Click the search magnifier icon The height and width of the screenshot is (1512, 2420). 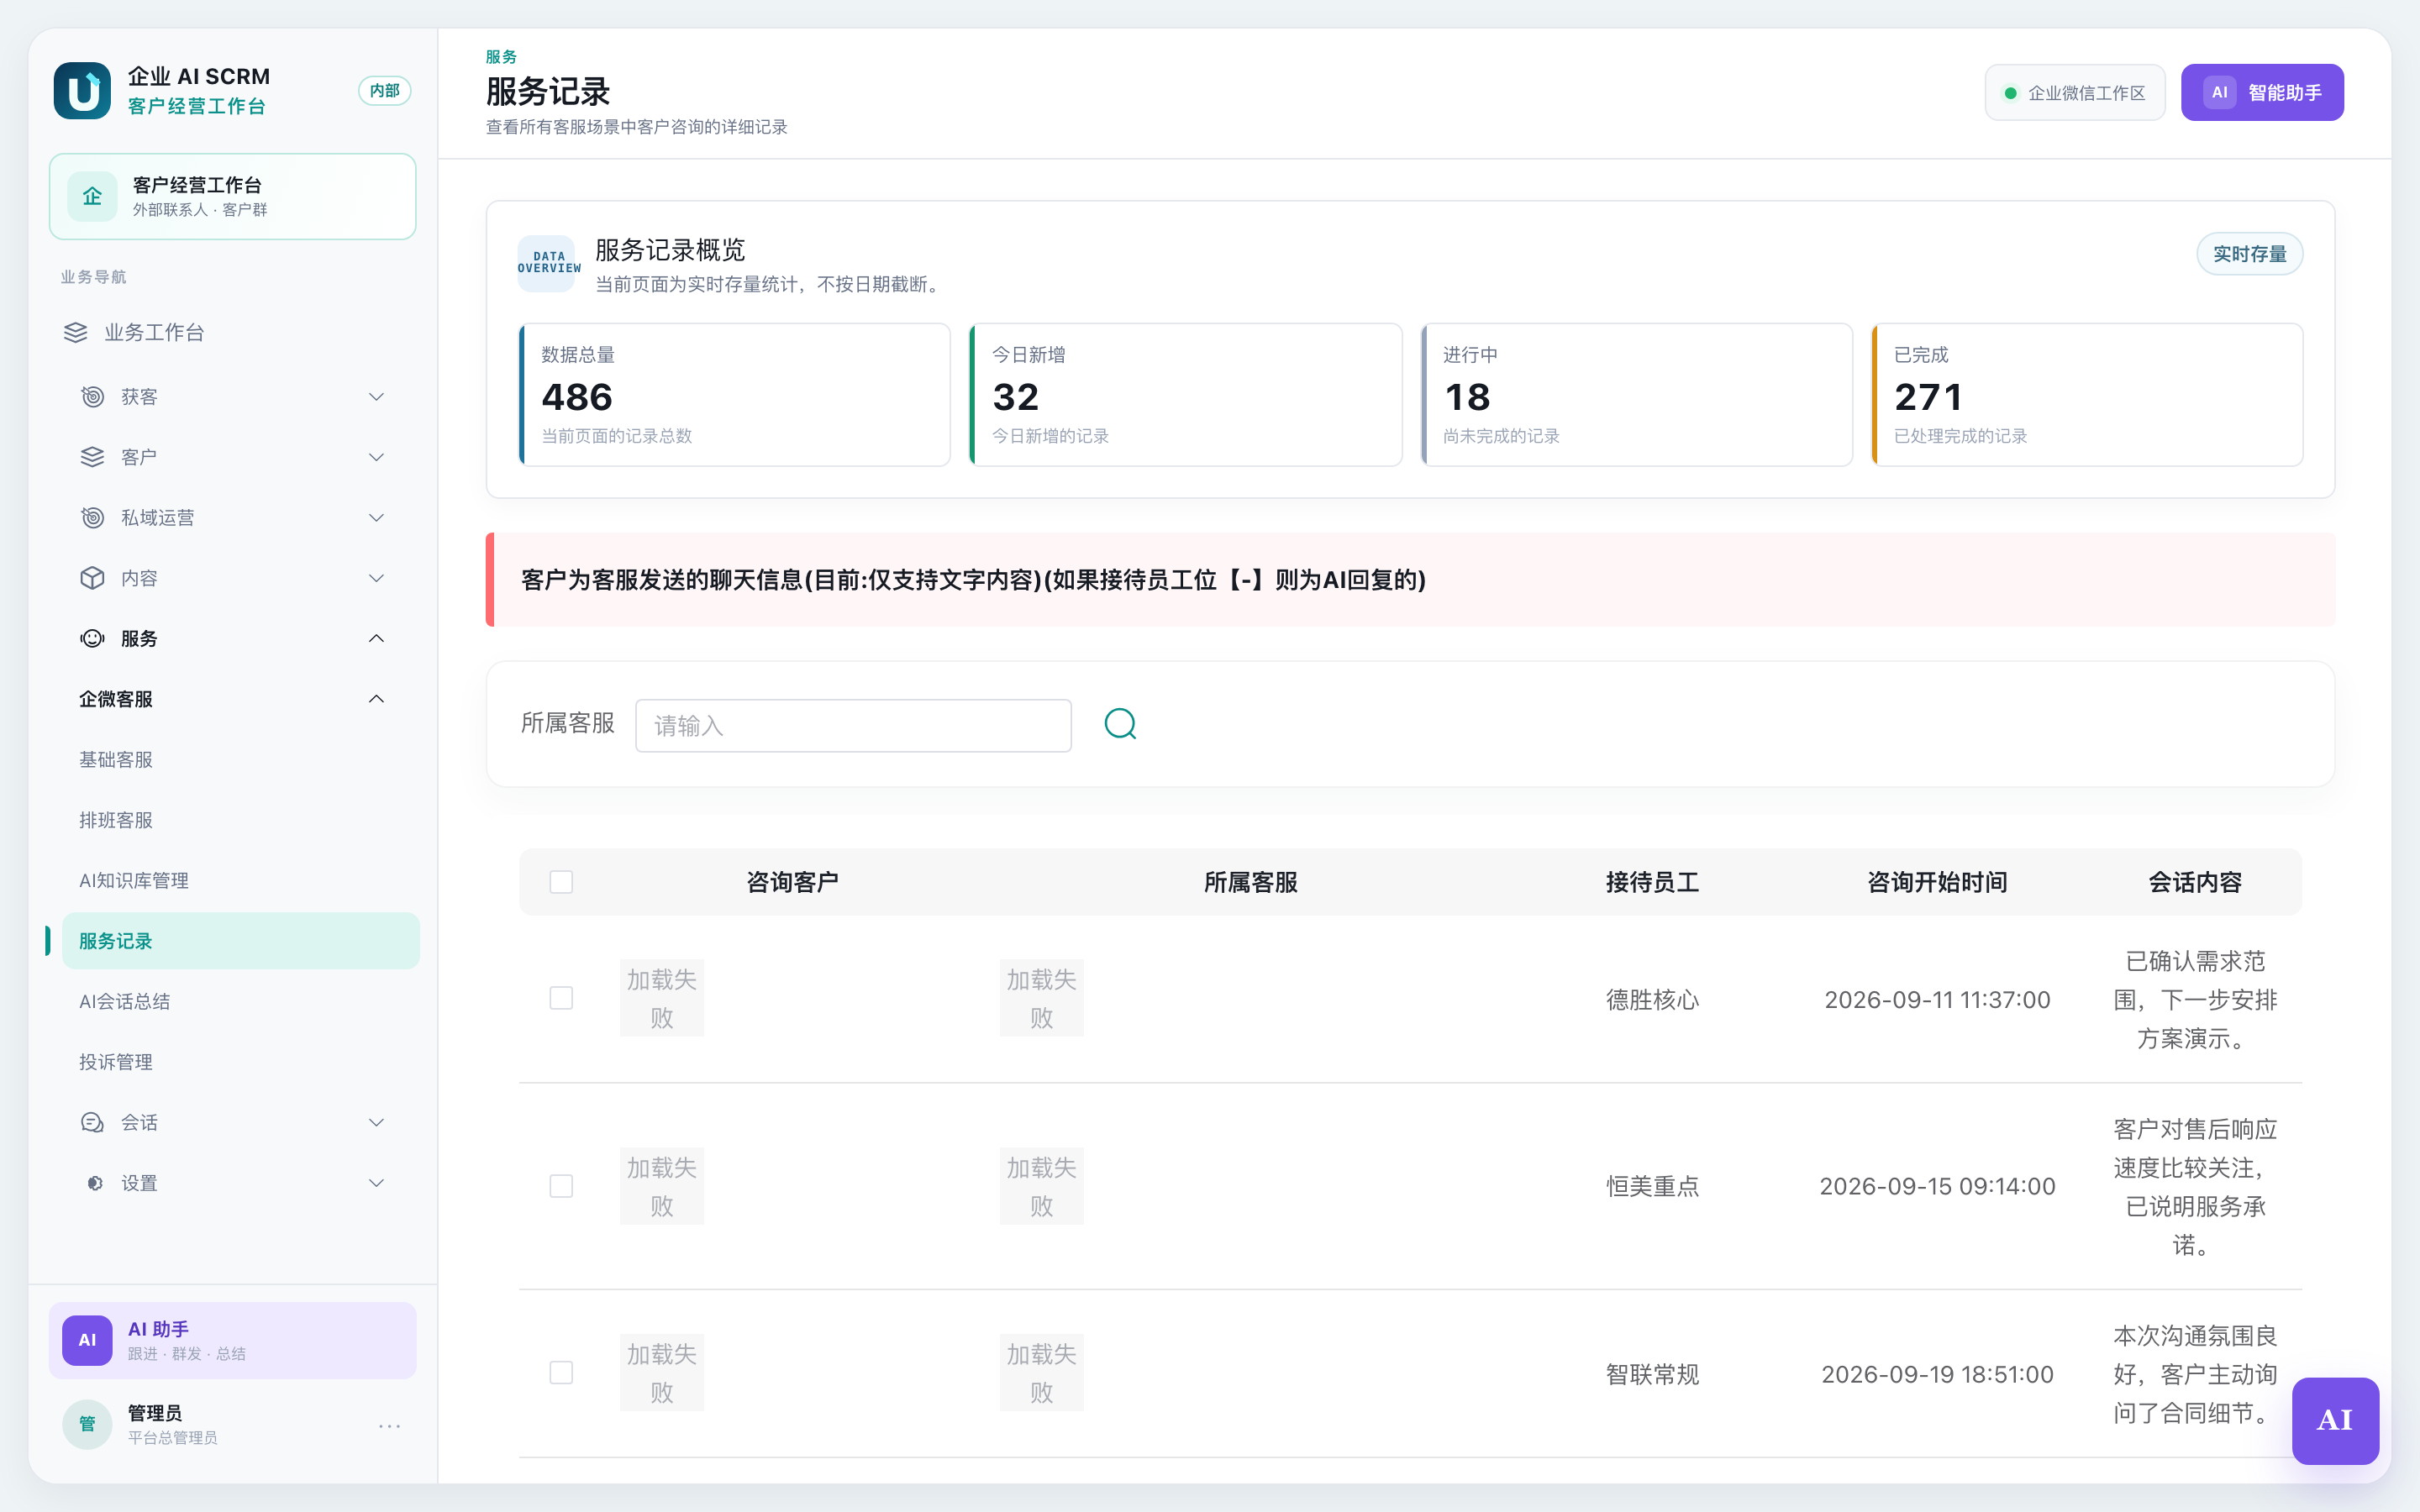tap(1120, 724)
